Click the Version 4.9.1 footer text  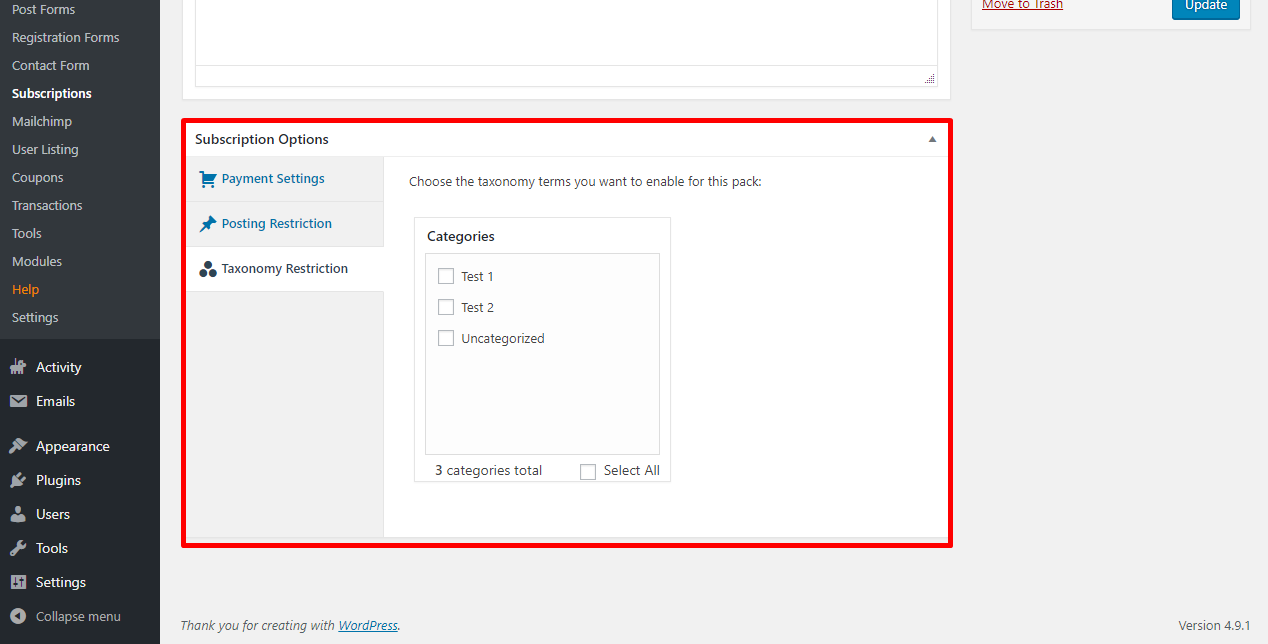tap(1214, 625)
